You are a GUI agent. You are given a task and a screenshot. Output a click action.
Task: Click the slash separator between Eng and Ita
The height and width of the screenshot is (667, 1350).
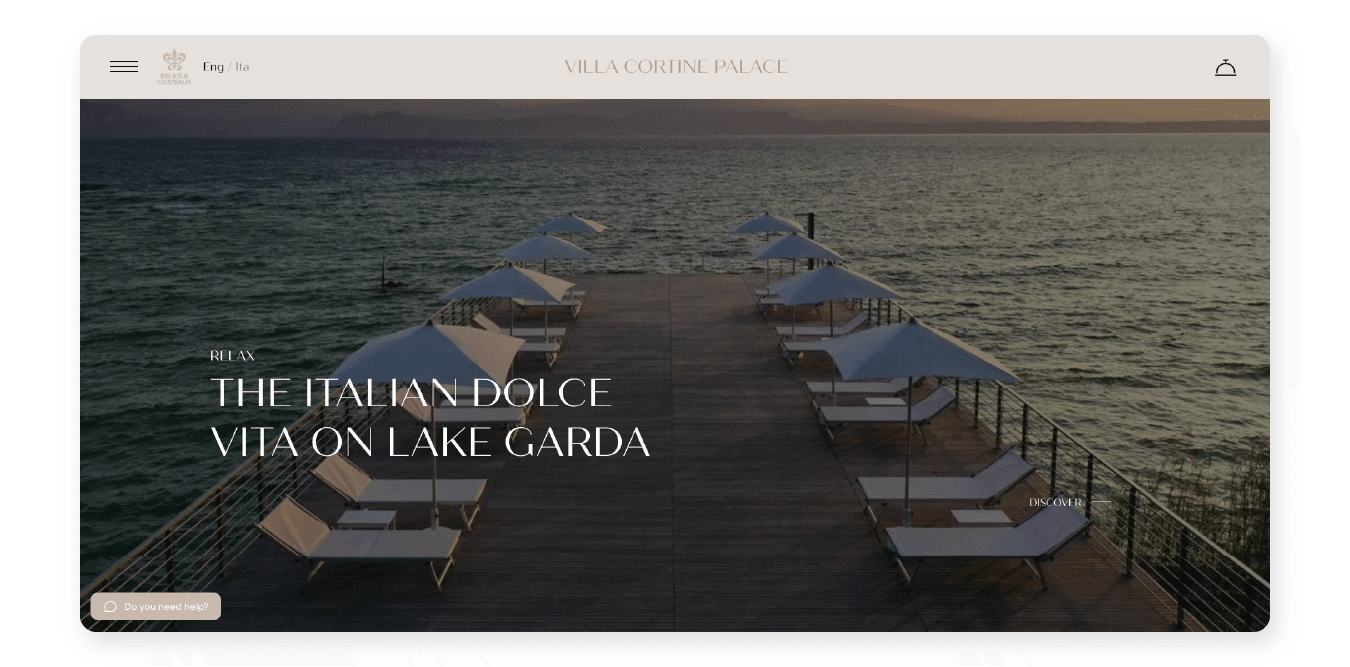(229, 67)
